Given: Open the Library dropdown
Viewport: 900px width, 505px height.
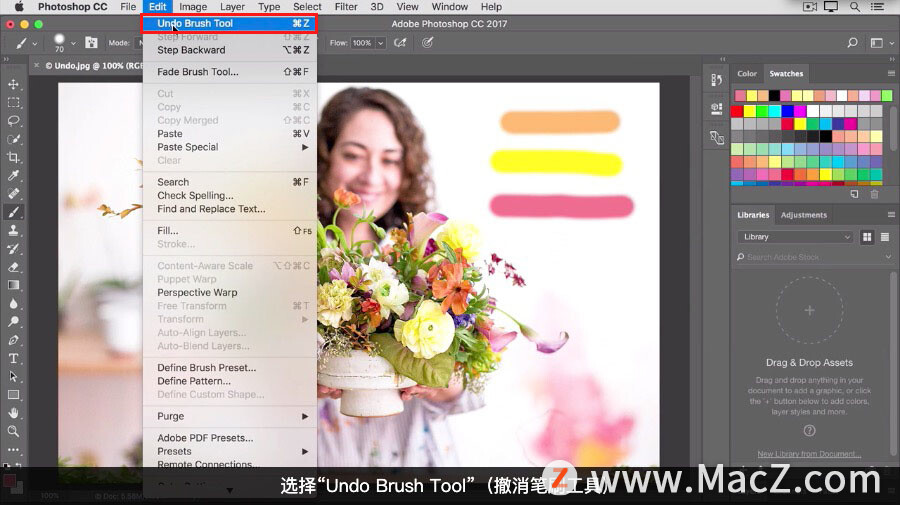Looking at the screenshot, I should pyautogui.click(x=796, y=237).
